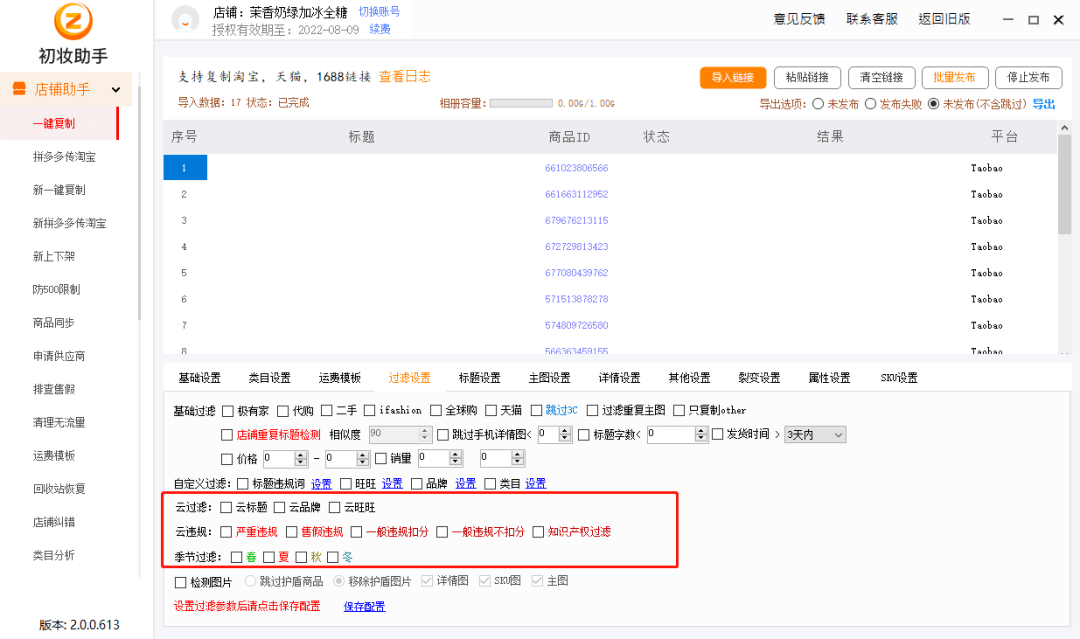This screenshot has height=639, width=1080.
Task: Click 设置 link next to 标题违规词
Action: pos(321,484)
